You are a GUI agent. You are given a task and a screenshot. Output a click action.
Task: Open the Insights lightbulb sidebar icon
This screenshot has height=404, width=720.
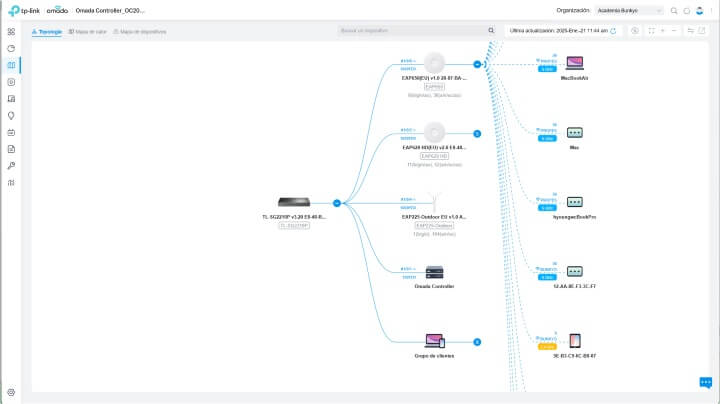click(11, 116)
